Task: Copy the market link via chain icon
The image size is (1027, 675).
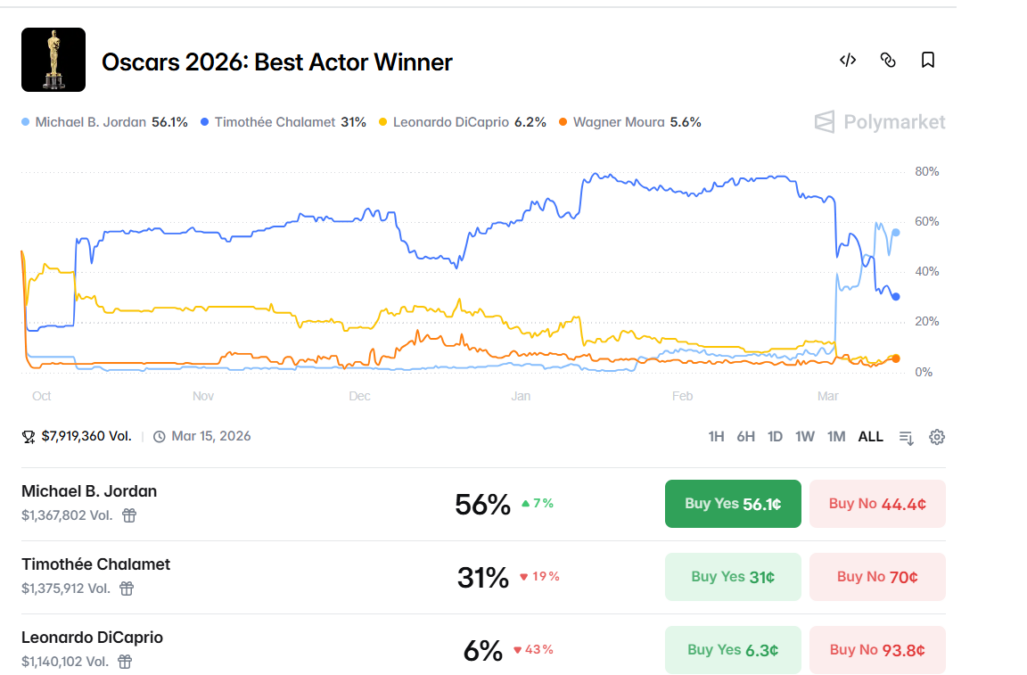Action: point(888,60)
